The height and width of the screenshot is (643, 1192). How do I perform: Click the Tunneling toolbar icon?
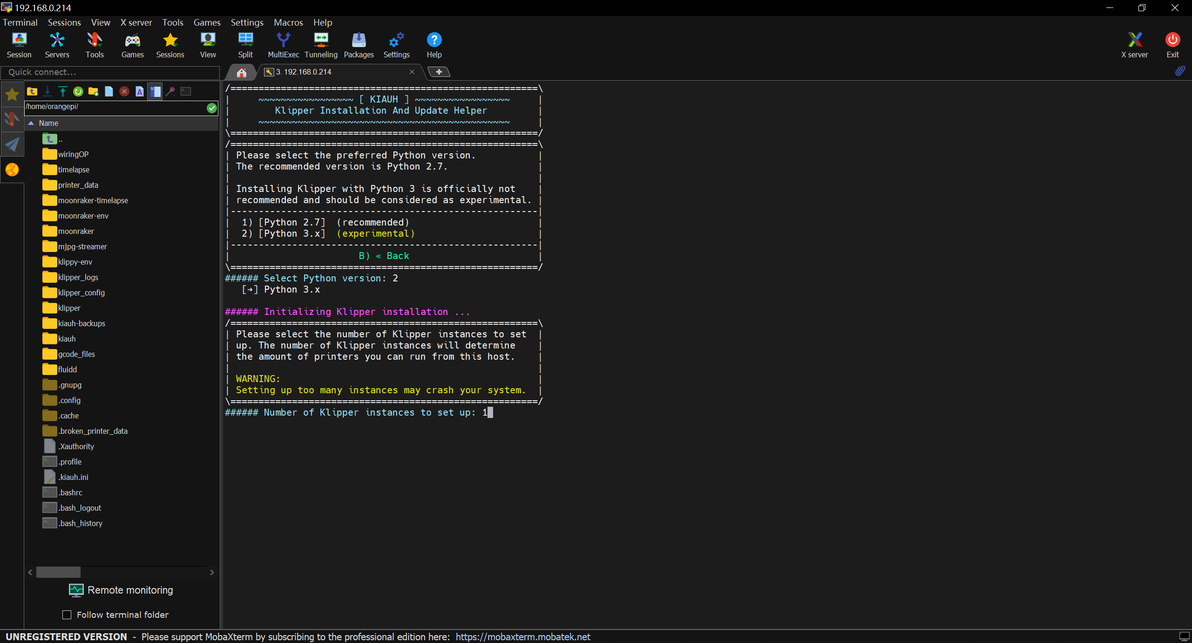click(320, 44)
